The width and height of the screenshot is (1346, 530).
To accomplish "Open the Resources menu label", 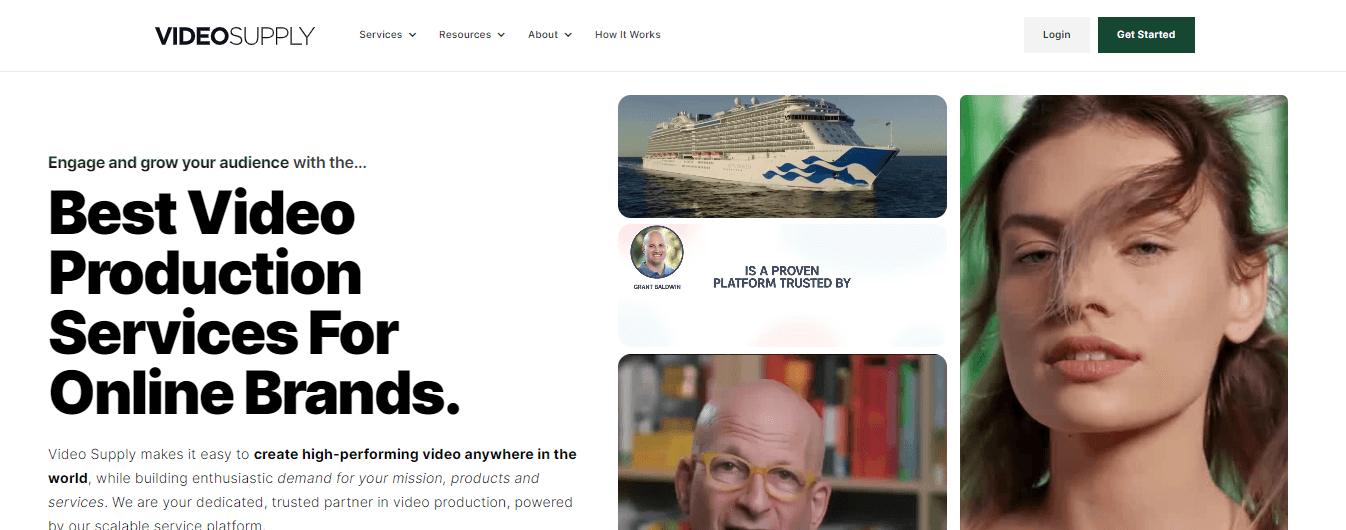I will point(465,35).
